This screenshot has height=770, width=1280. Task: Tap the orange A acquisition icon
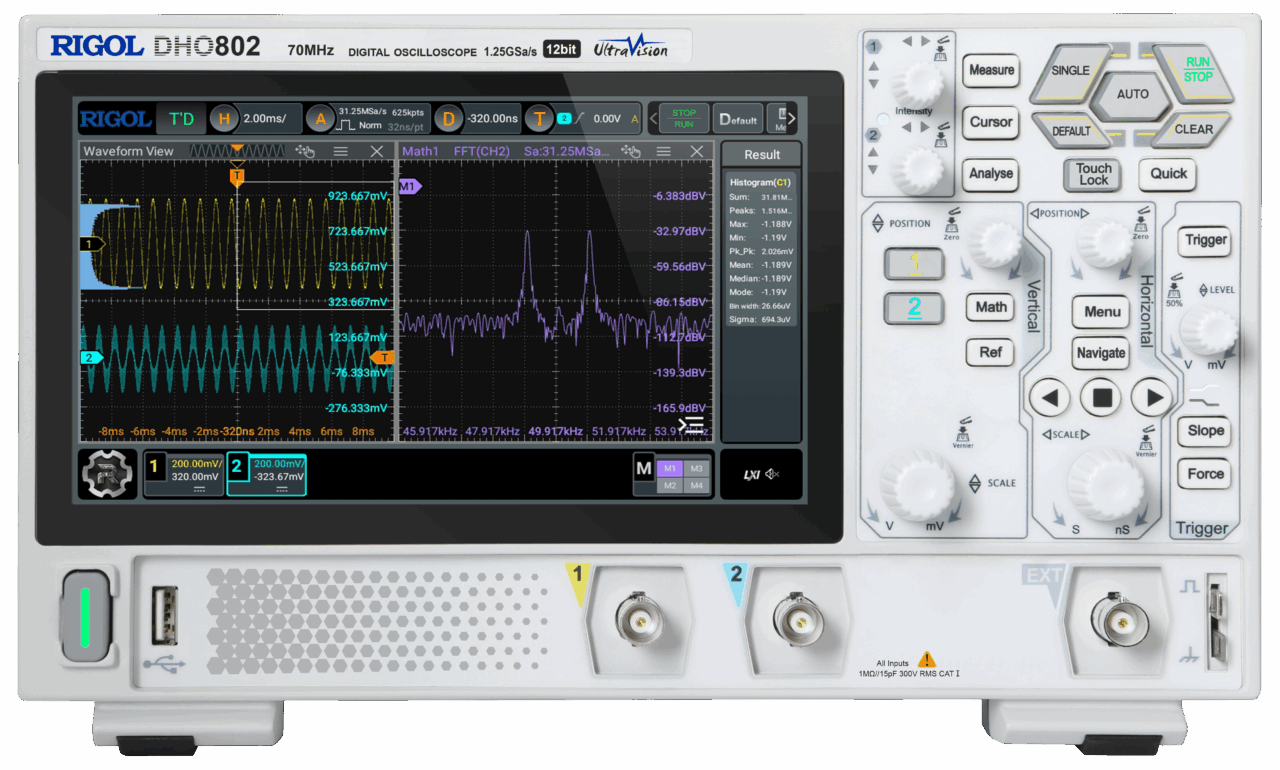pyautogui.click(x=321, y=119)
